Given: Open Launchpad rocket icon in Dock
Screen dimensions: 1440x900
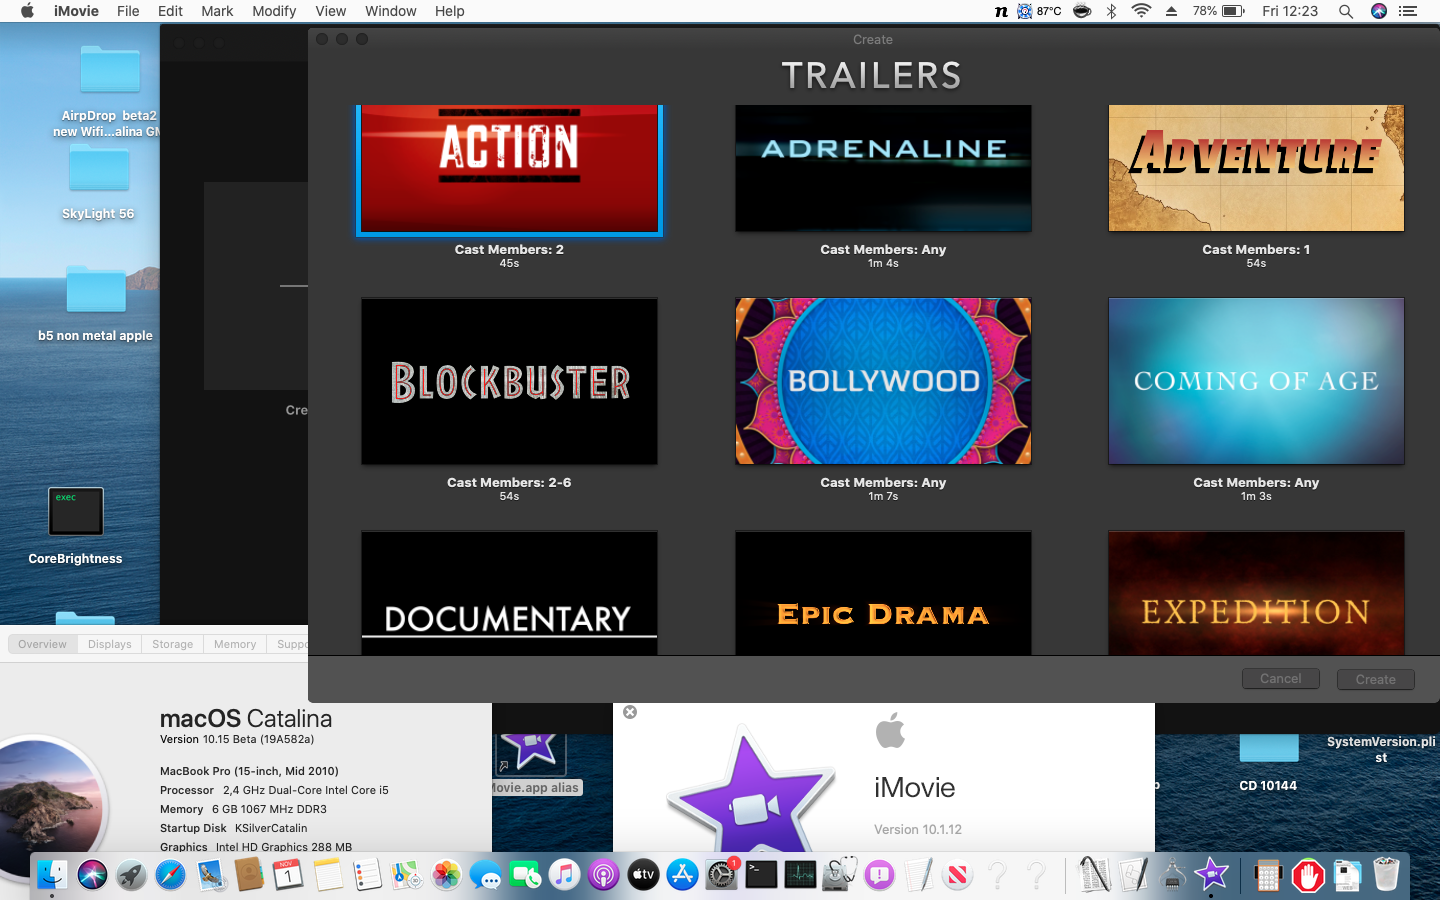Looking at the screenshot, I should tap(131, 875).
